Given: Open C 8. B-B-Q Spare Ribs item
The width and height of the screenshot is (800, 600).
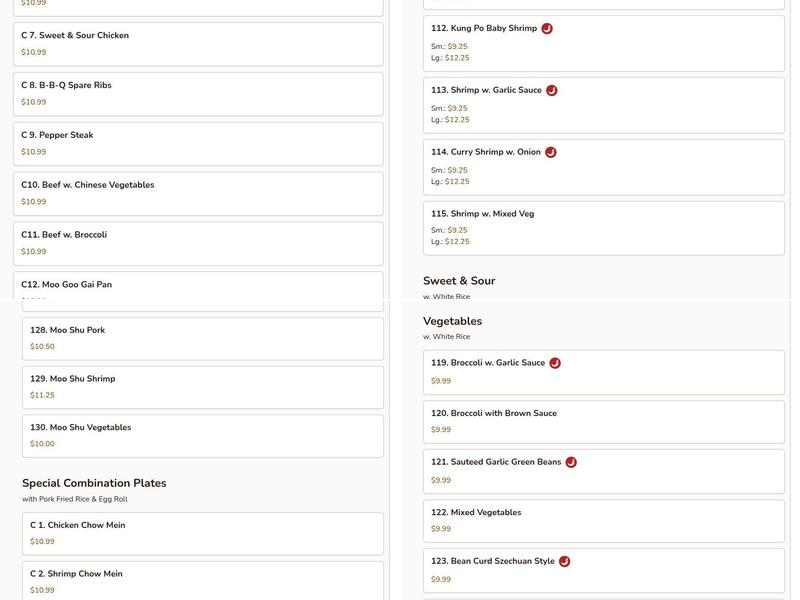Looking at the screenshot, I should click(198, 94).
